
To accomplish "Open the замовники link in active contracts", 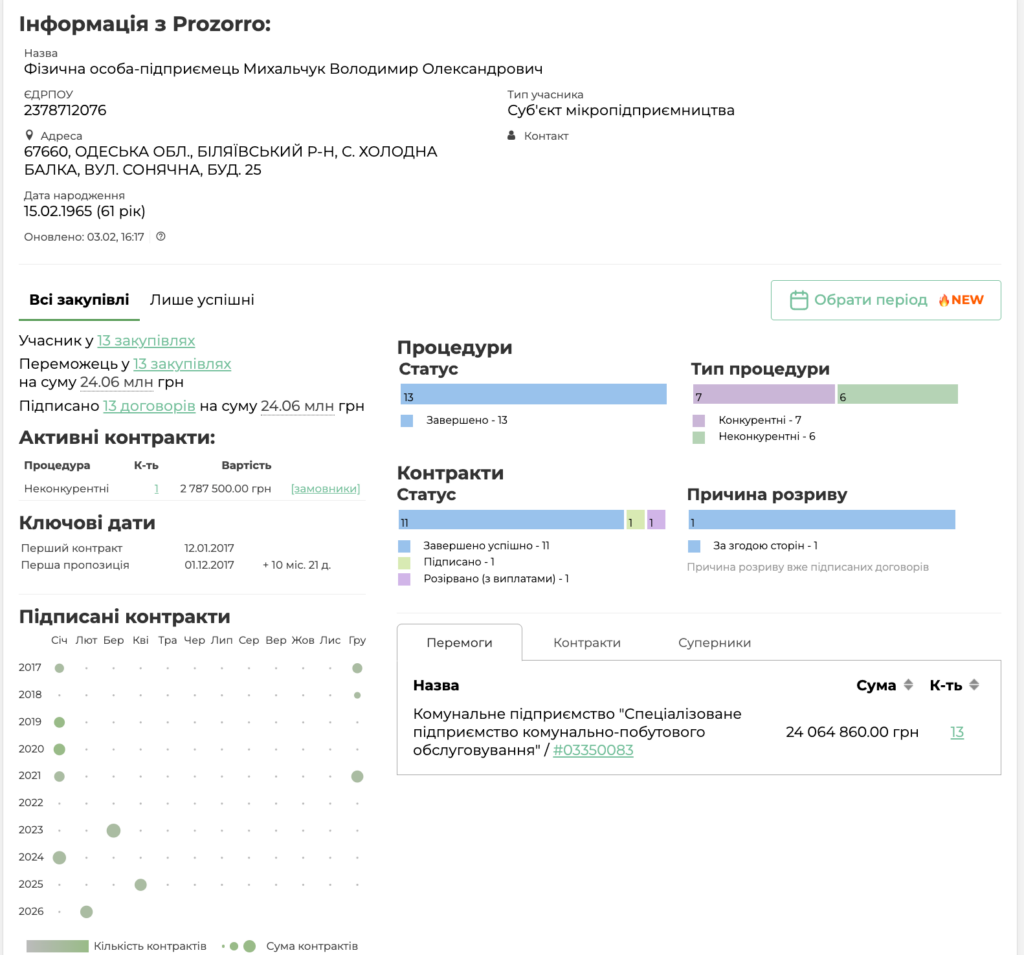I will (325, 489).
